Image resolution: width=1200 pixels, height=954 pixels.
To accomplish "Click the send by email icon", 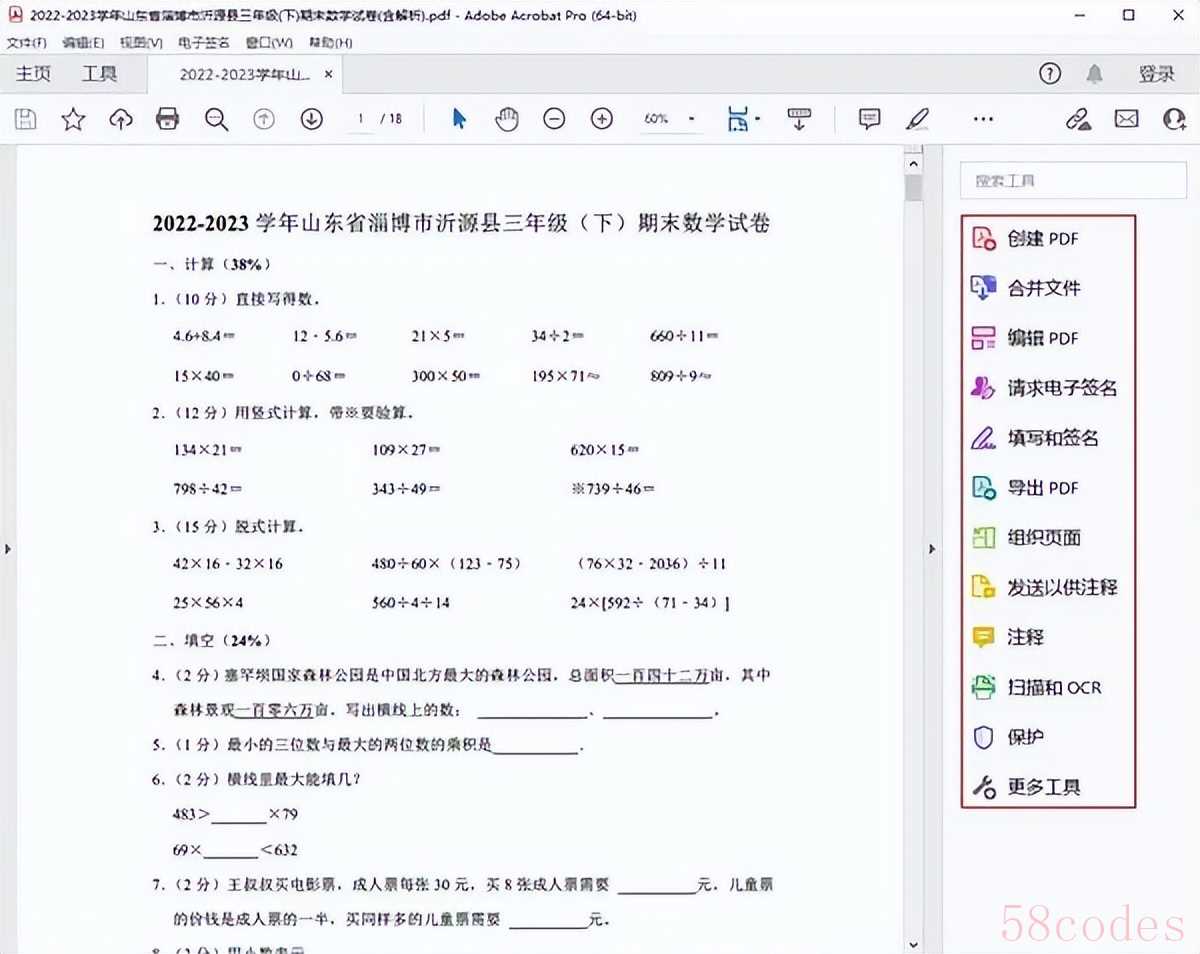I will click(x=1127, y=119).
